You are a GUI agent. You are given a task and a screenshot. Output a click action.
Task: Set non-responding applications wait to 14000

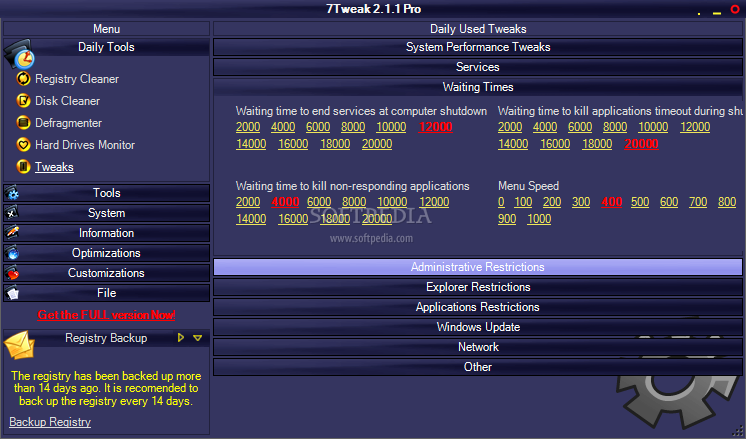click(x=251, y=219)
